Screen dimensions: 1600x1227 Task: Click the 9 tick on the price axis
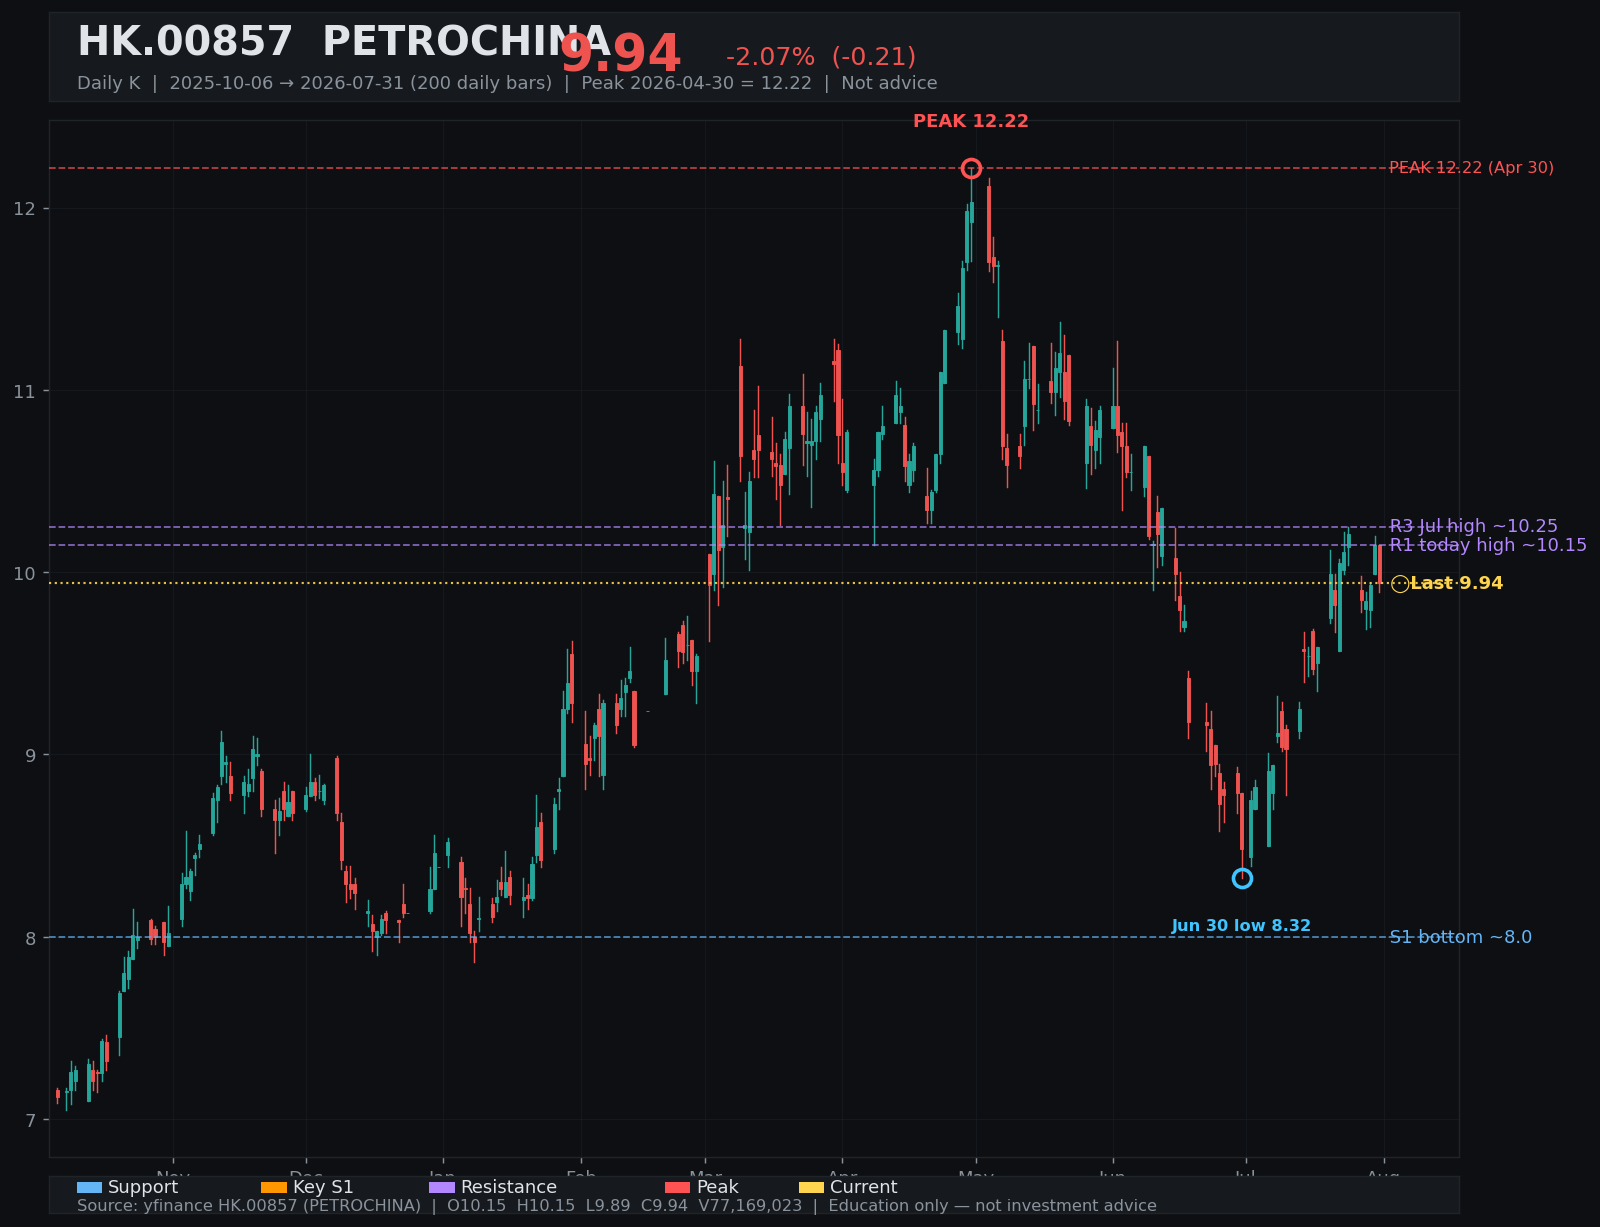30,755
